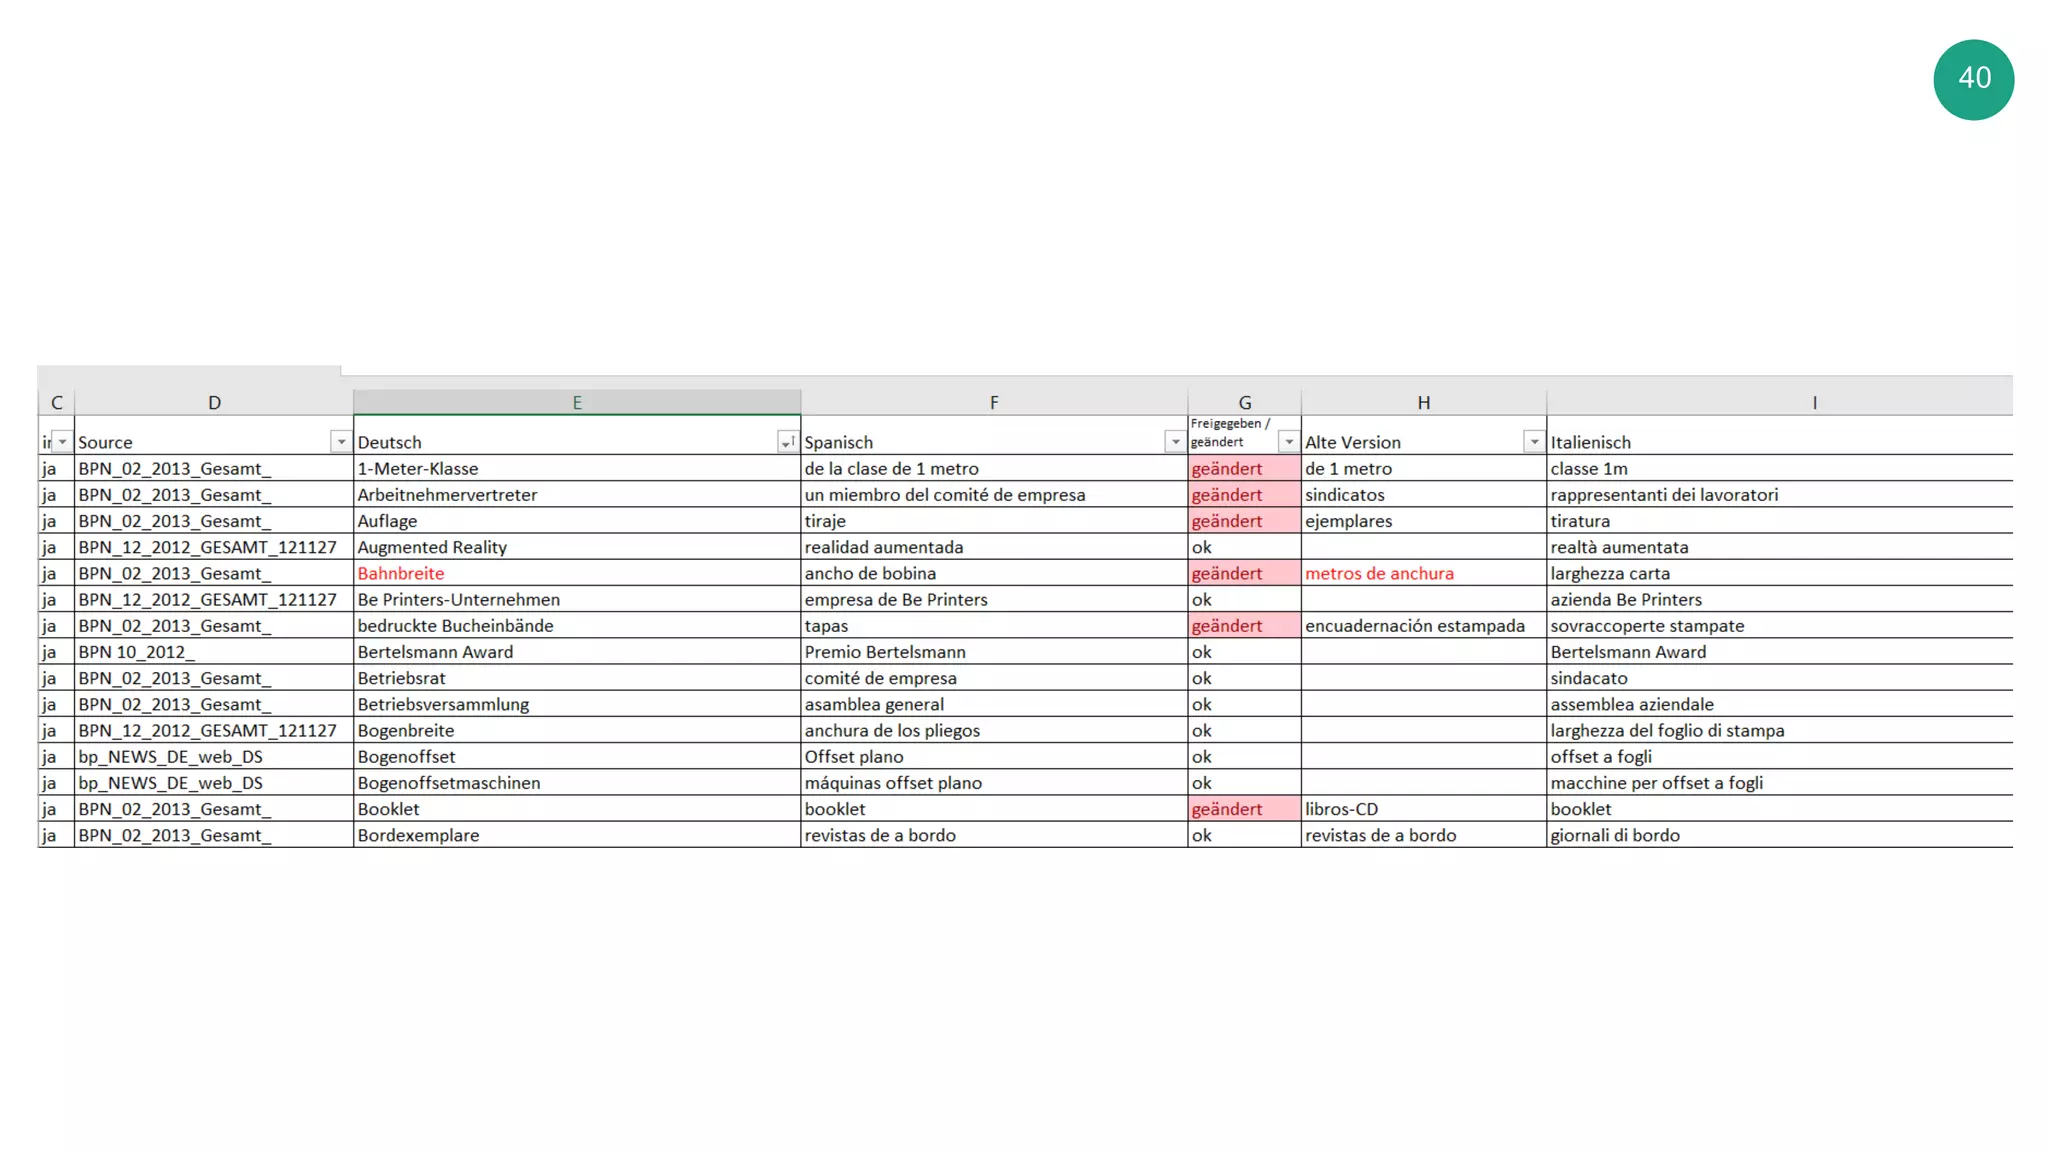Screen dimensions: 2048x1152
Task: Select column I header
Action: [1813, 402]
